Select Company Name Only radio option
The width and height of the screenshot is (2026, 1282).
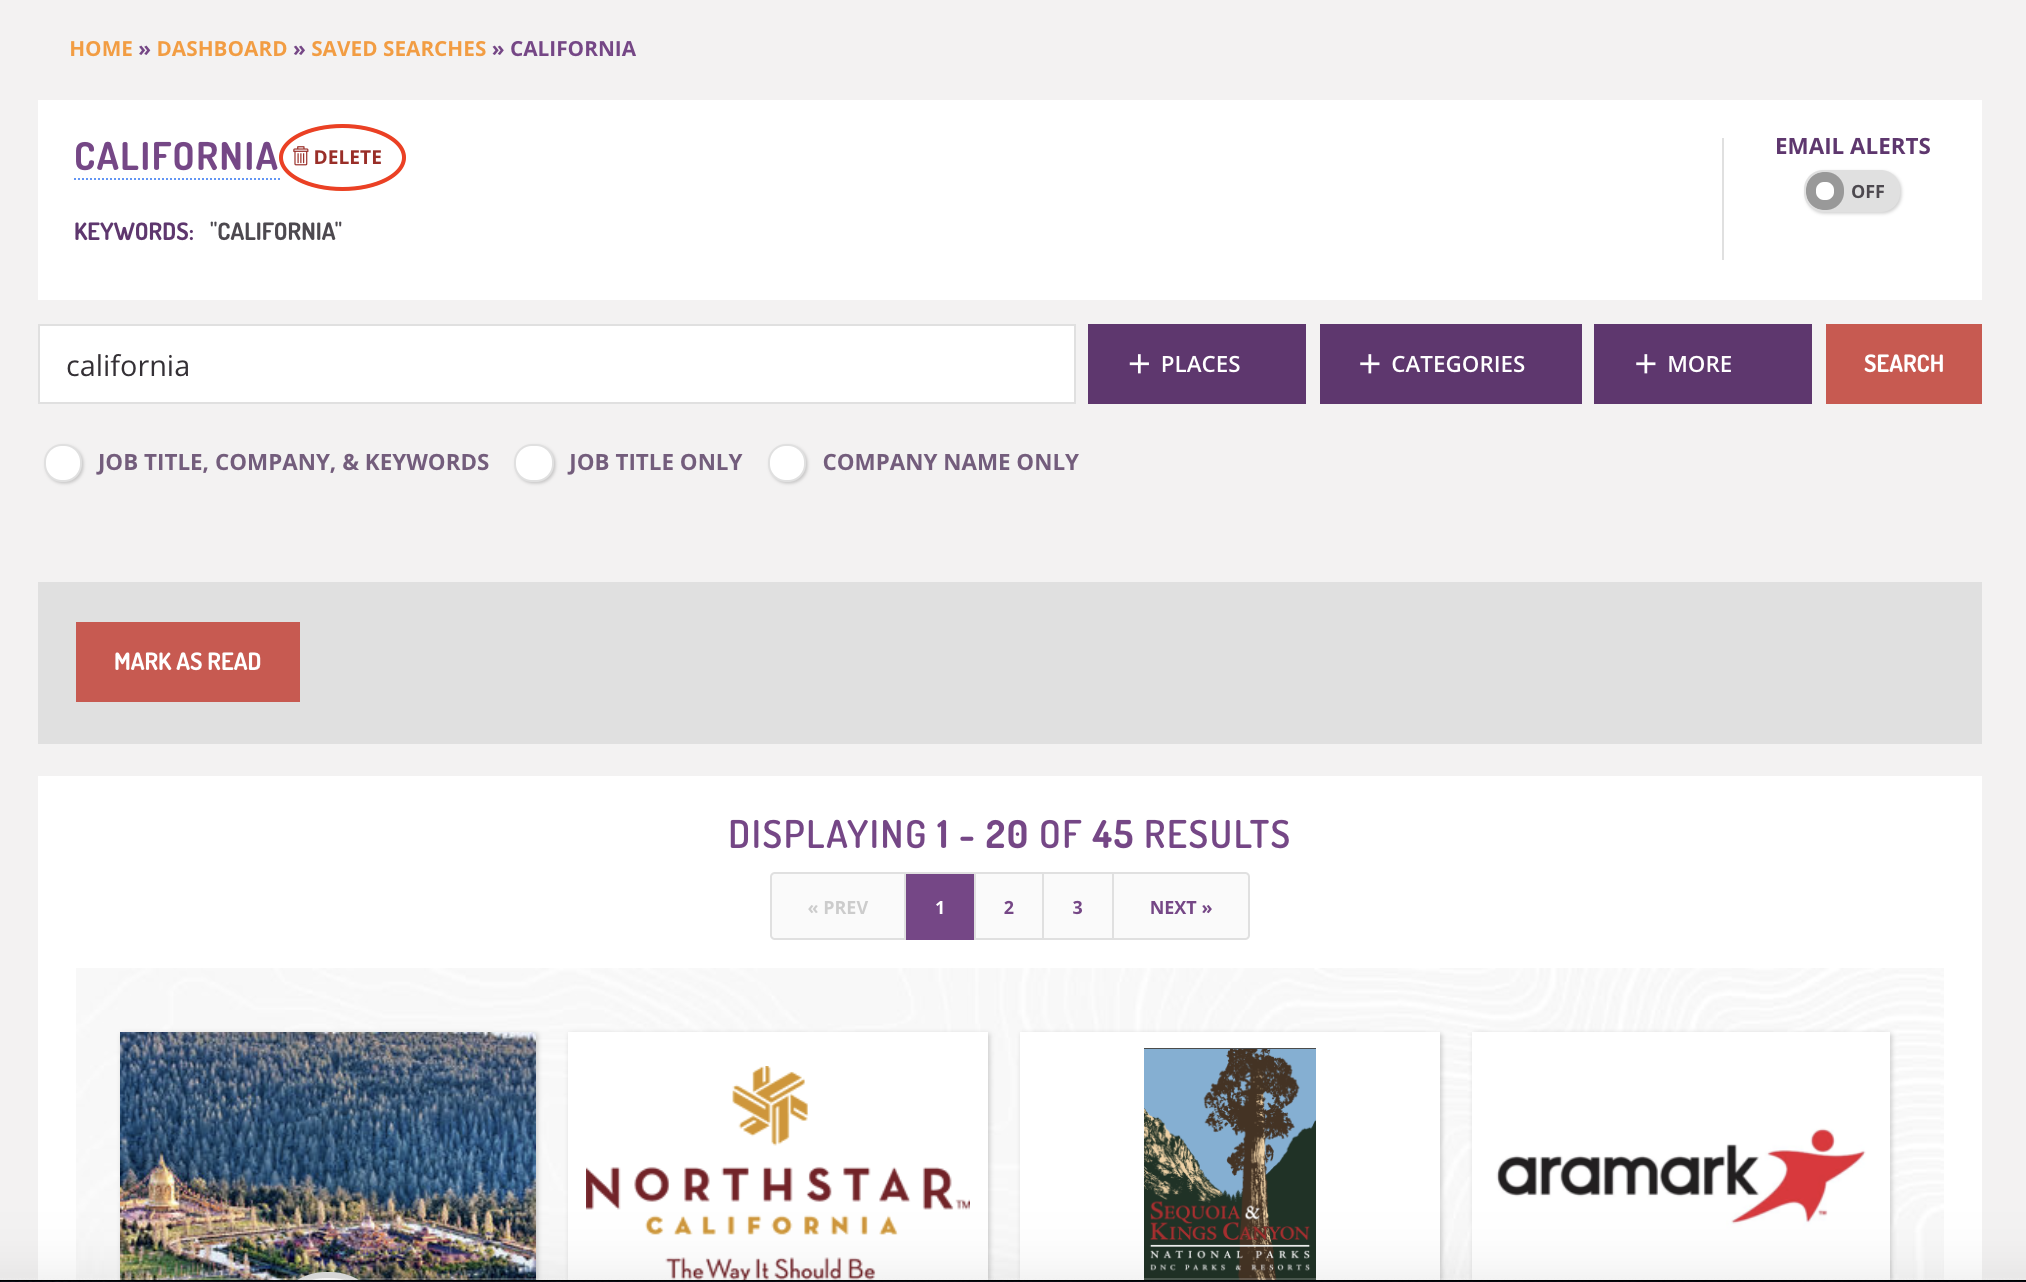pyautogui.click(x=788, y=463)
